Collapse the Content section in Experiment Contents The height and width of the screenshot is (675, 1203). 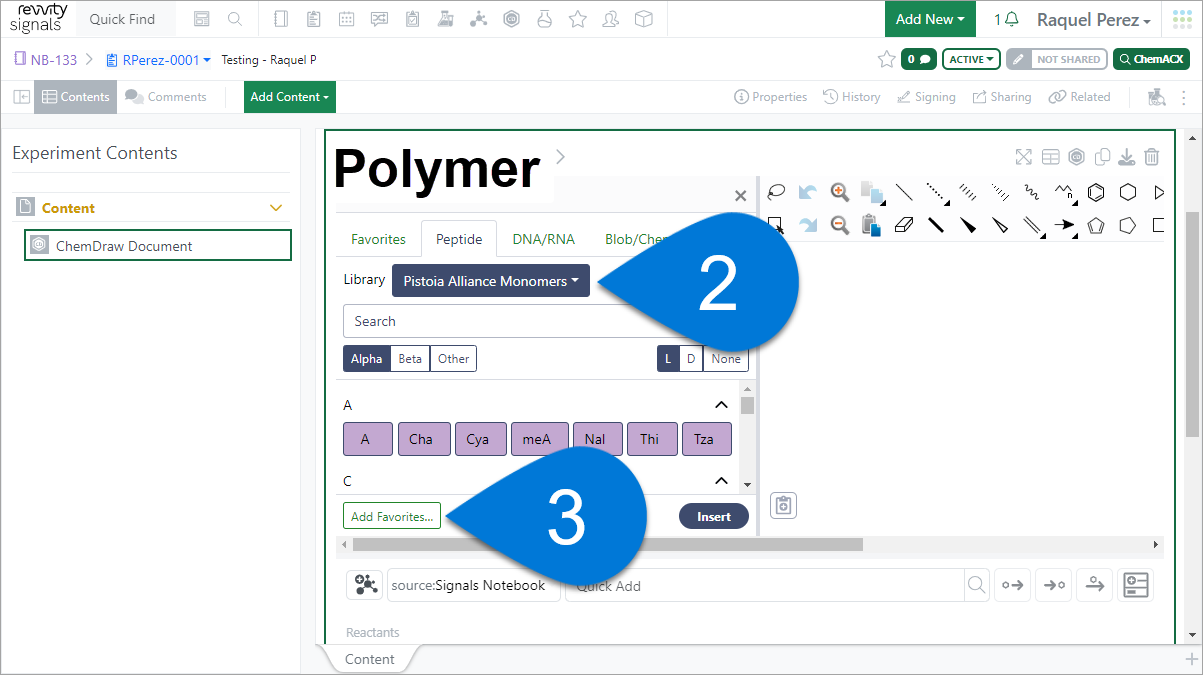(x=277, y=208)
